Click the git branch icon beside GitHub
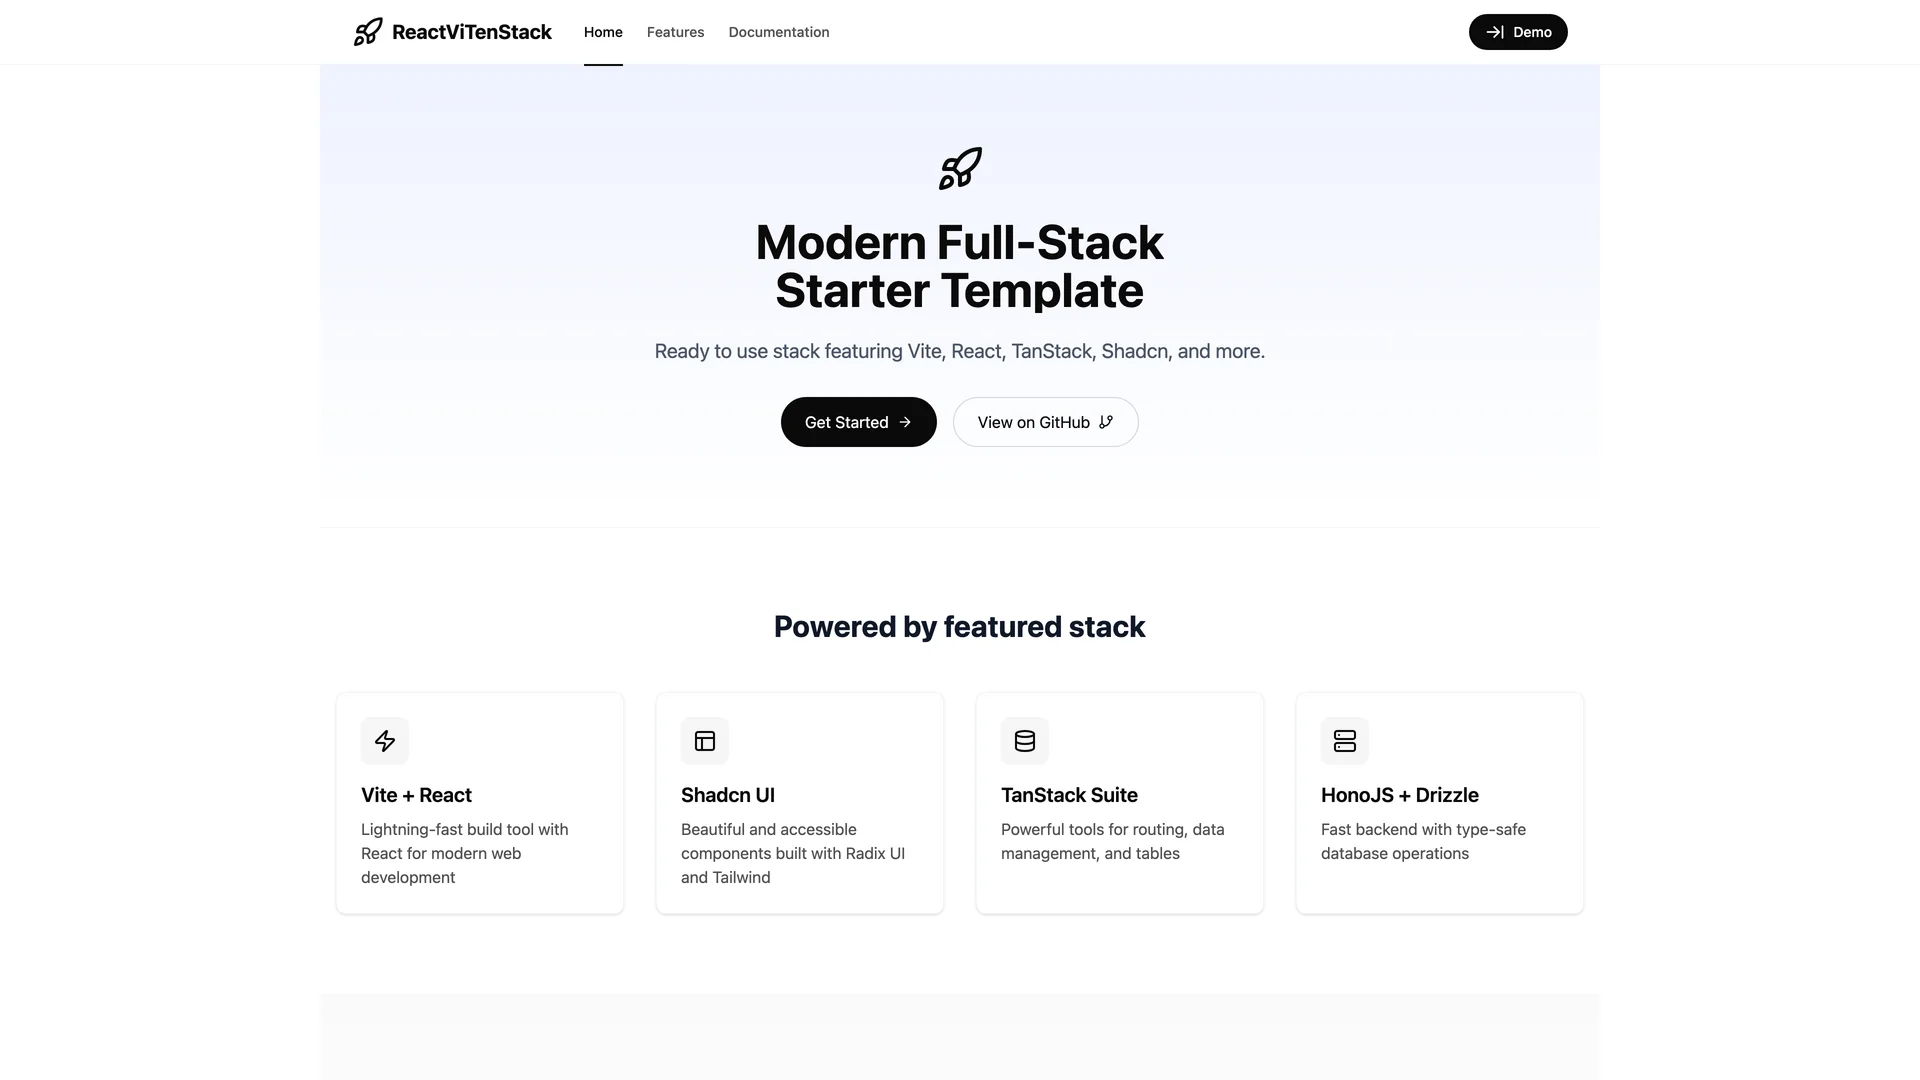Image resolution: width=1920 pixels, height=1080 pixels. tap(1106, 422)
